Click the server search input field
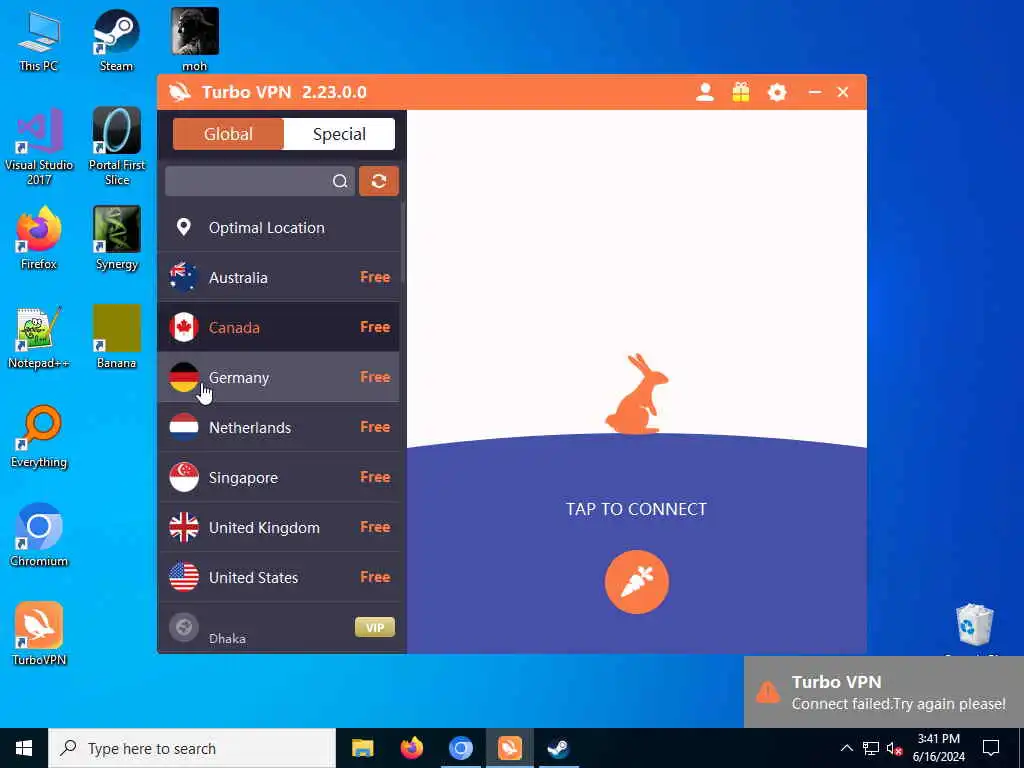The width and height of the screenshot is (1024, 768). pos(260,181)
